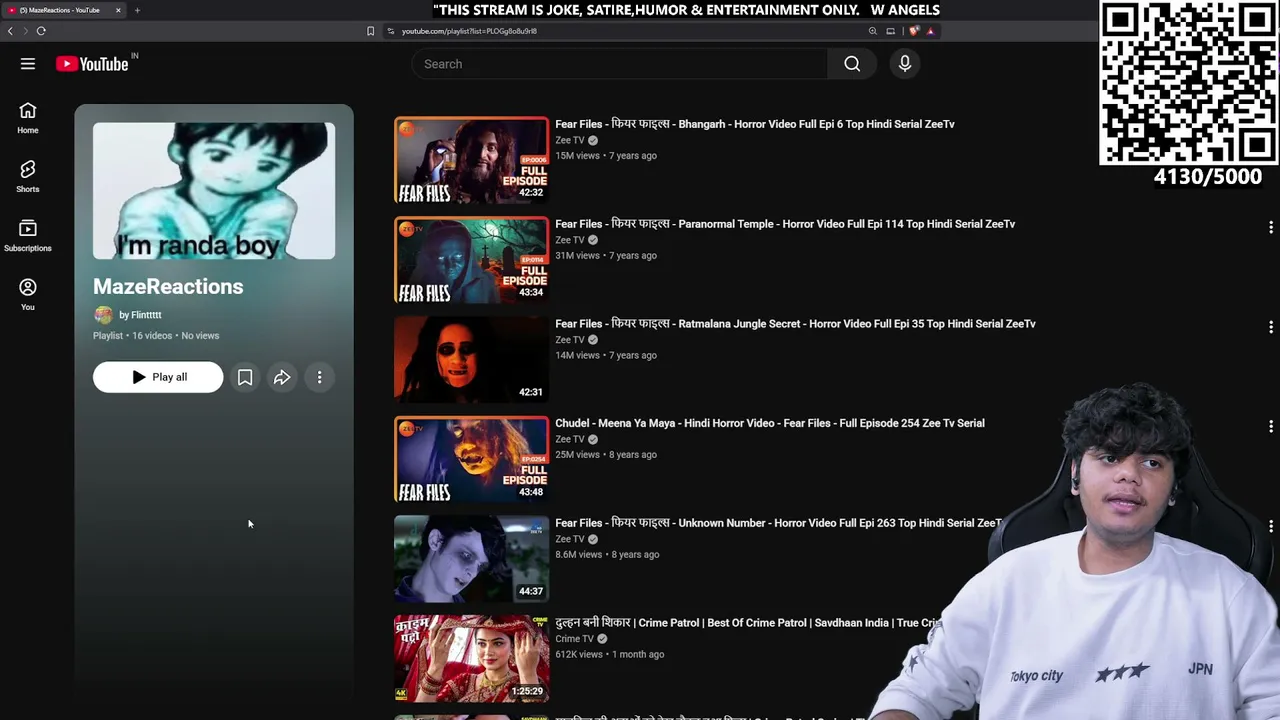Viewport: 1280px width, 720px height.
Task: Open options for Ratmalana Jungle Secret video
Action: pyautogui.click(x=1271, y=327)
